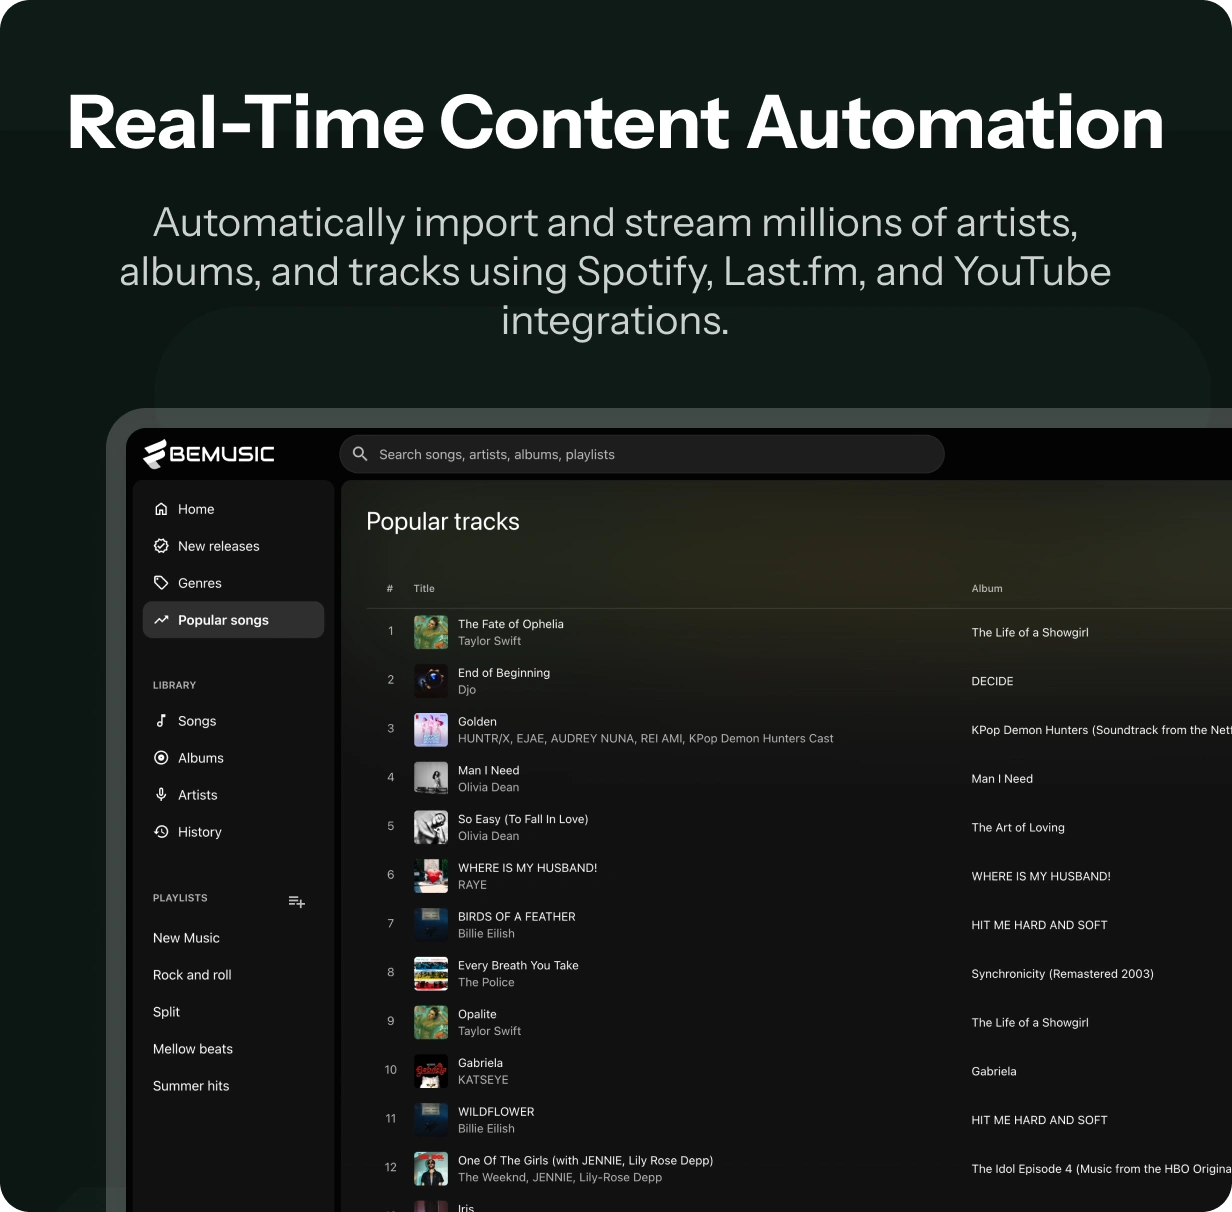Image resolution: width=1232 pixels, height=1212 pixels.
Task: Open History using the clock icon
Action: point(161,831)
